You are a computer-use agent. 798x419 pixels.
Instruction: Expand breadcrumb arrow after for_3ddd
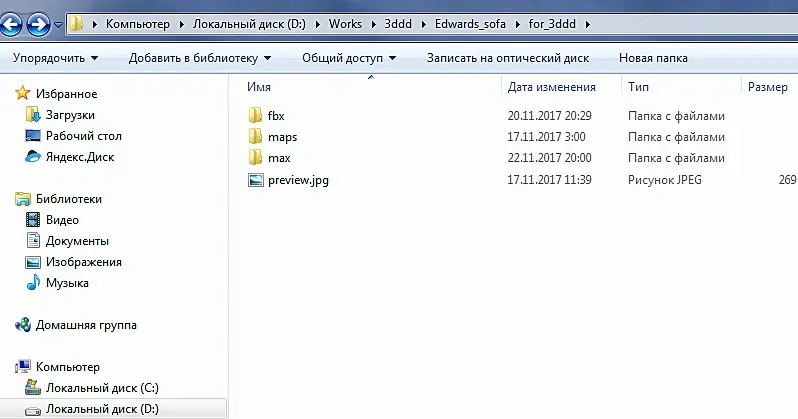[587, 24]
